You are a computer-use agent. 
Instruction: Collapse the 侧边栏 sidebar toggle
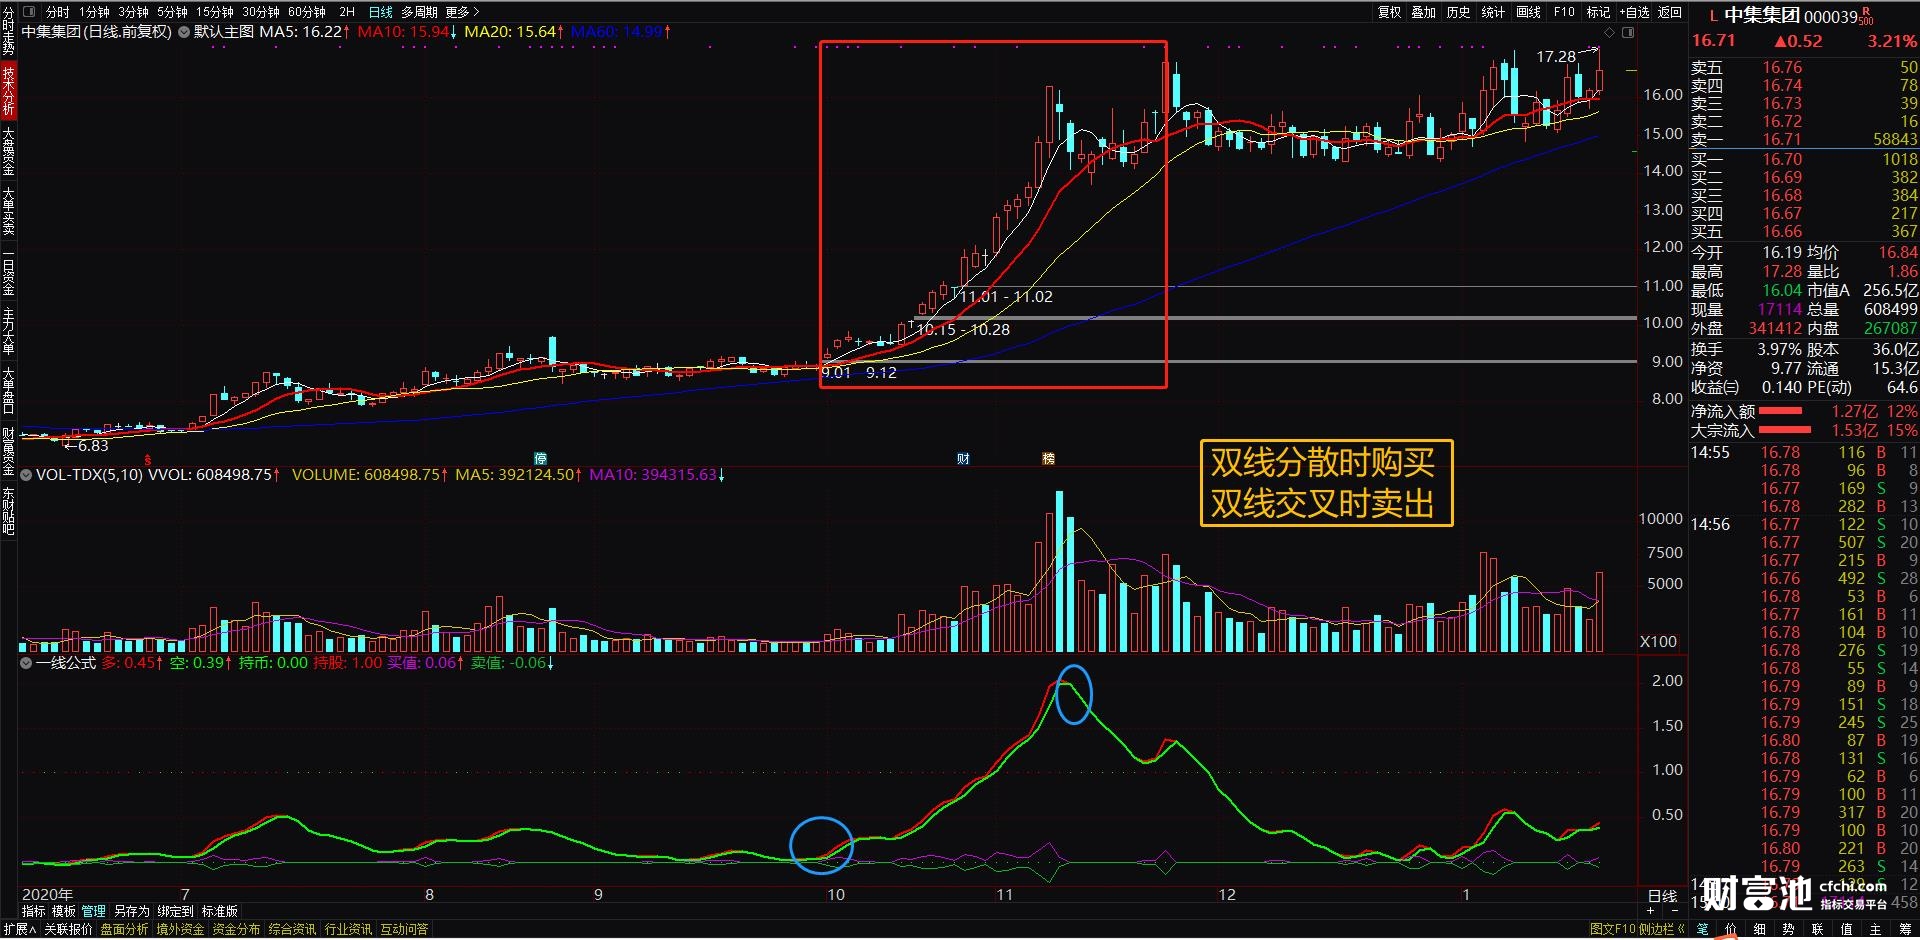coord(1661,929)
